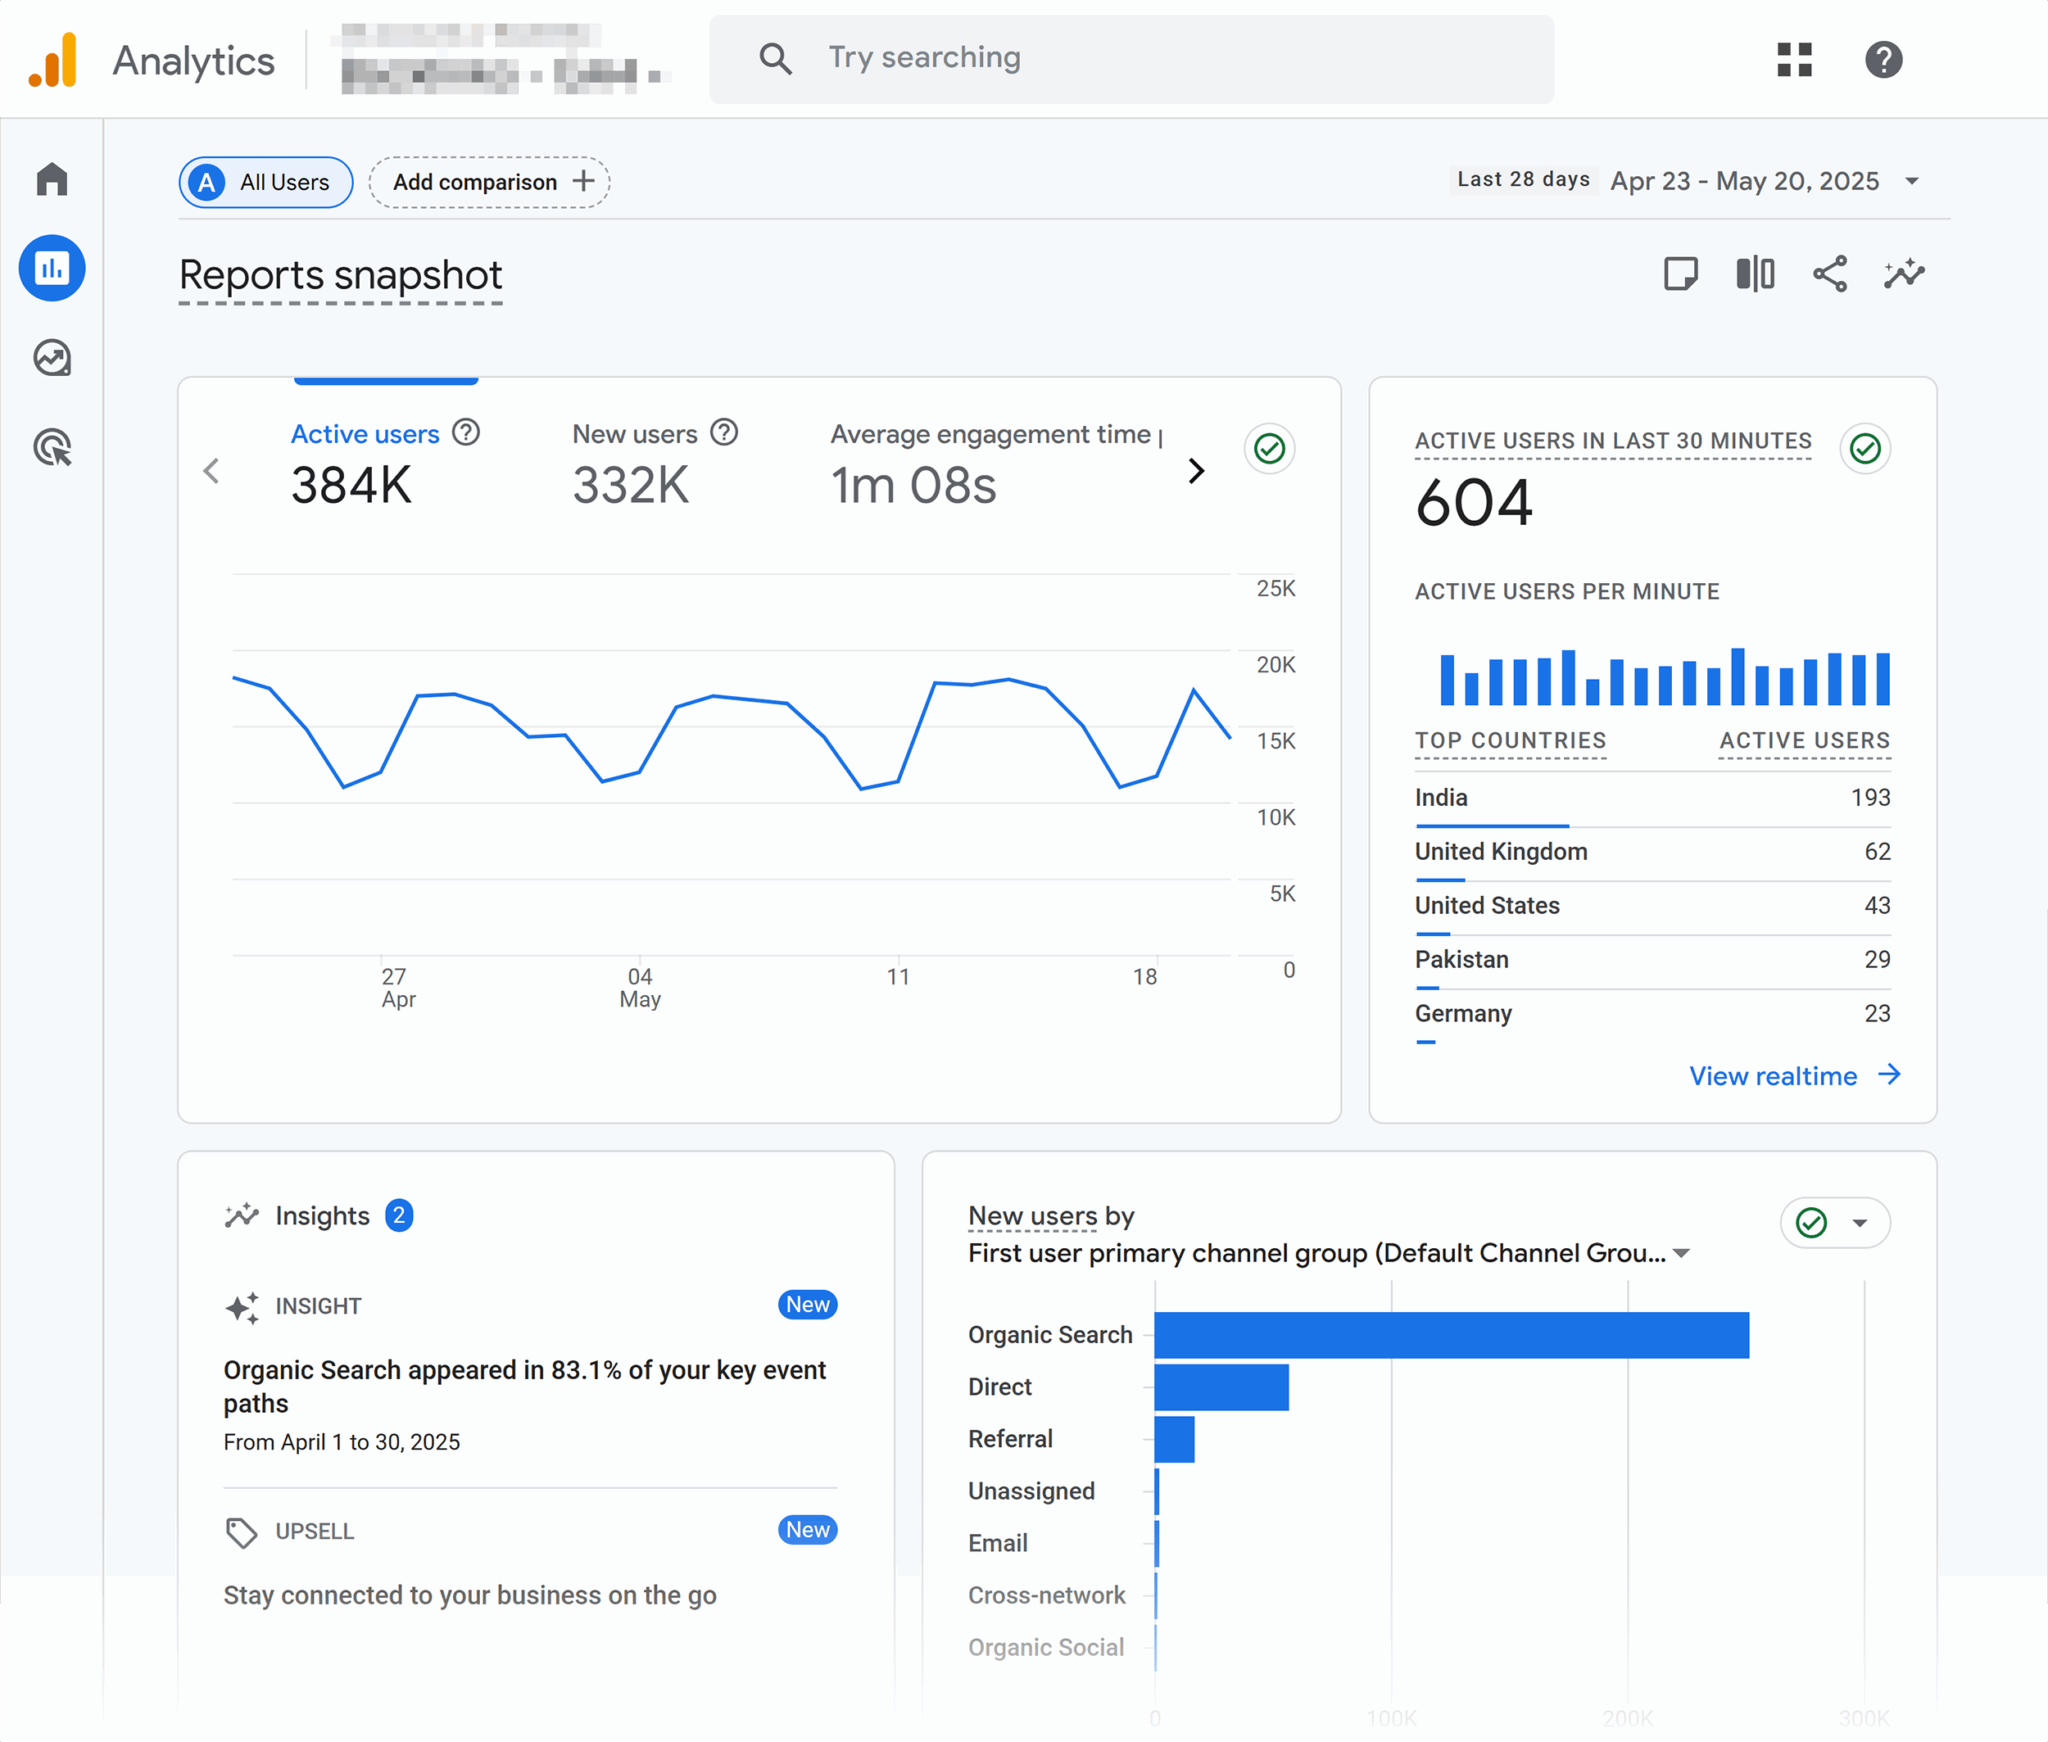
Task: Click the Reports snapshot title
Action: pyautogui.click(x=340, y=275)
